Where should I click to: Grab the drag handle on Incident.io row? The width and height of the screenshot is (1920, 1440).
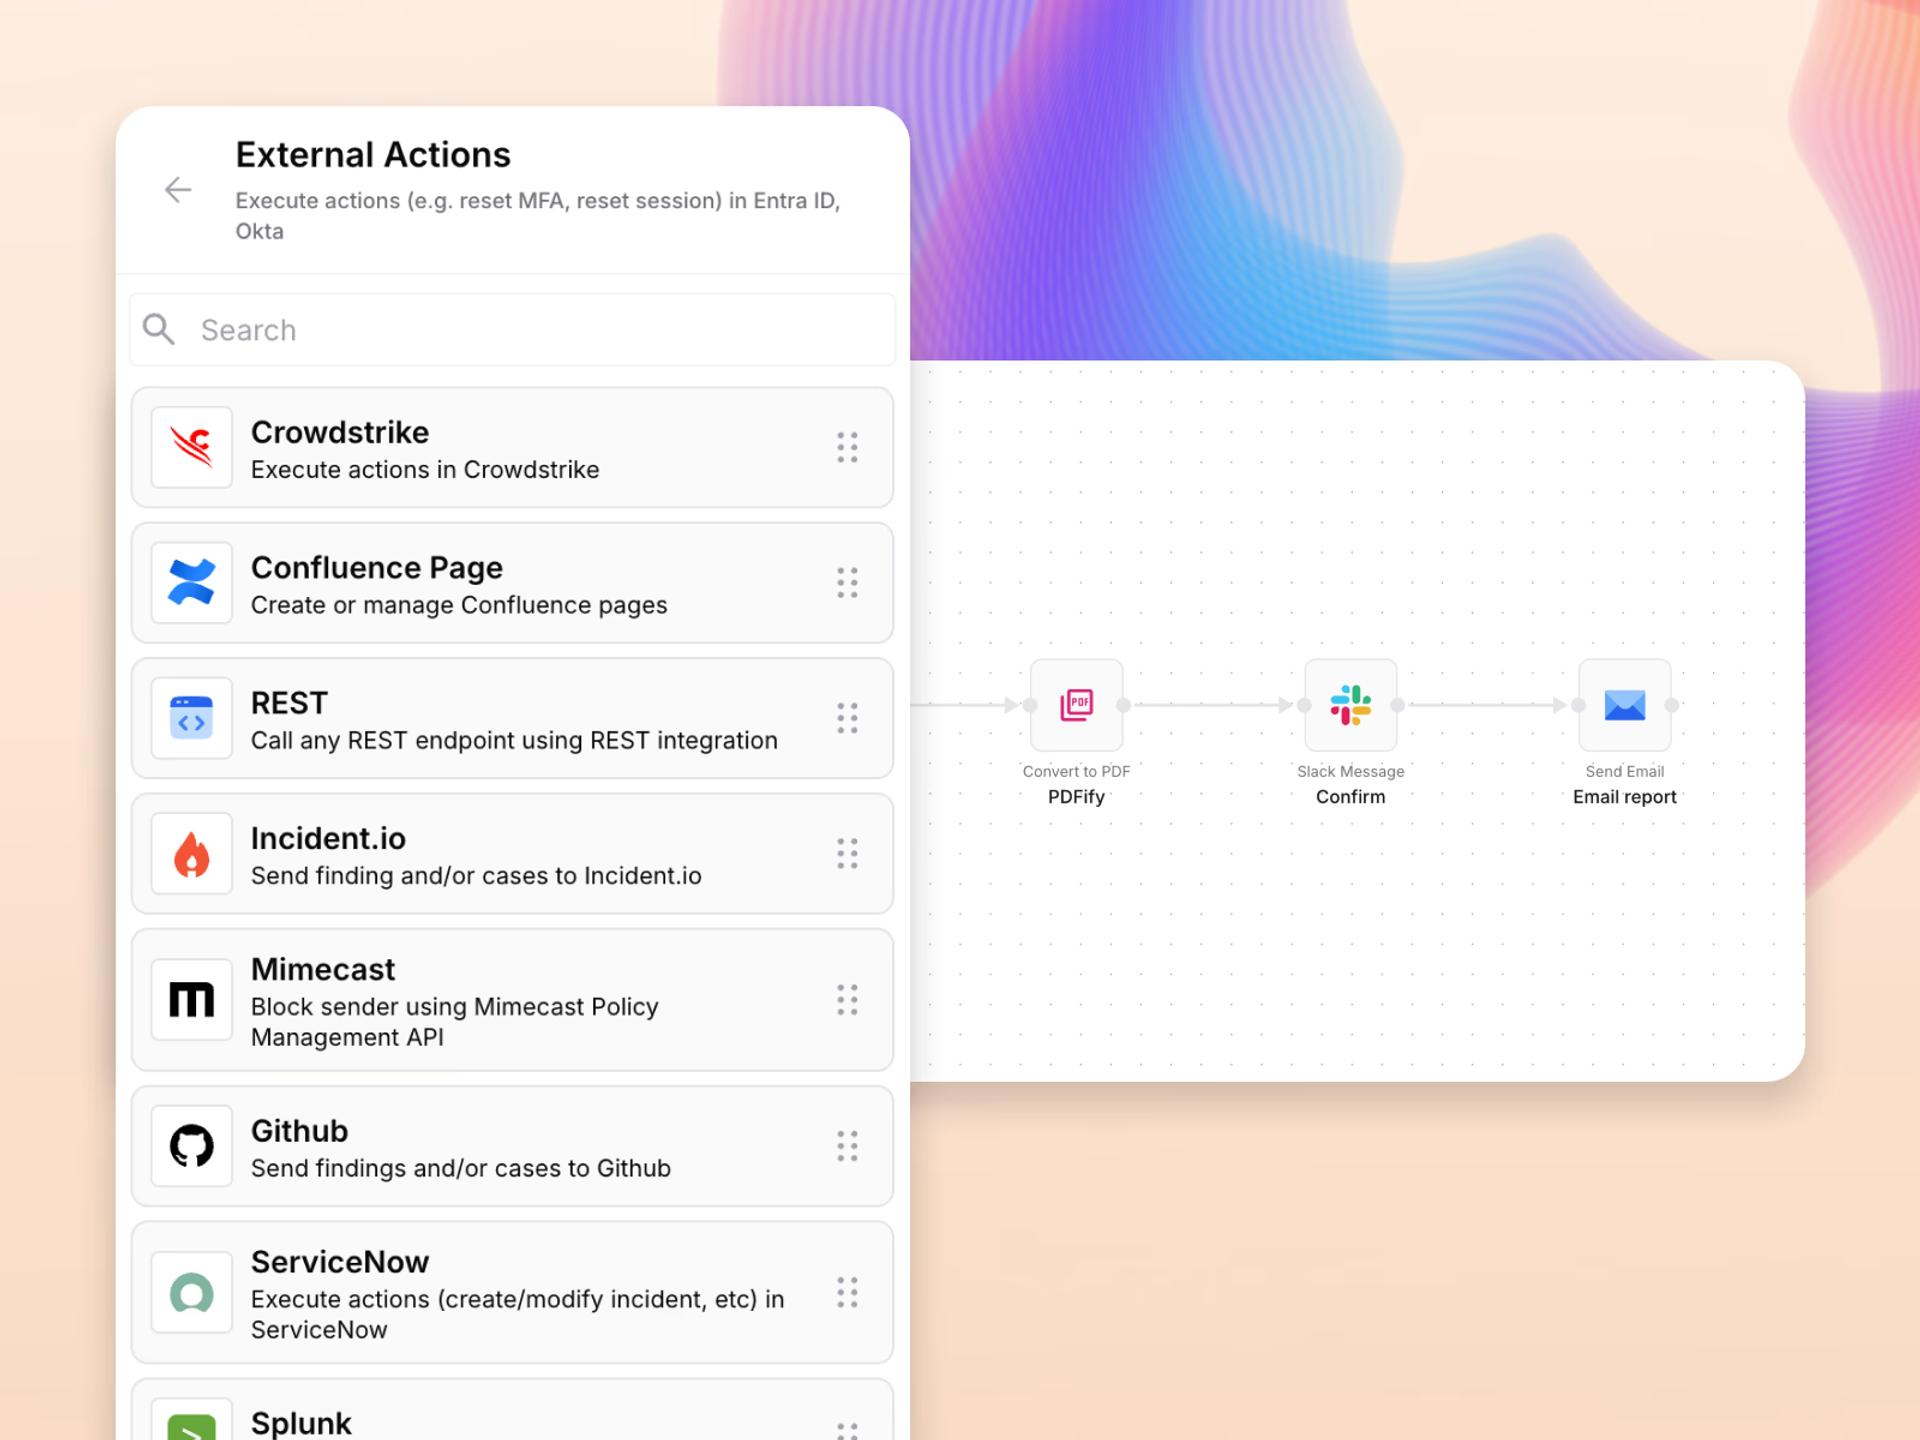tap(847, 853)
